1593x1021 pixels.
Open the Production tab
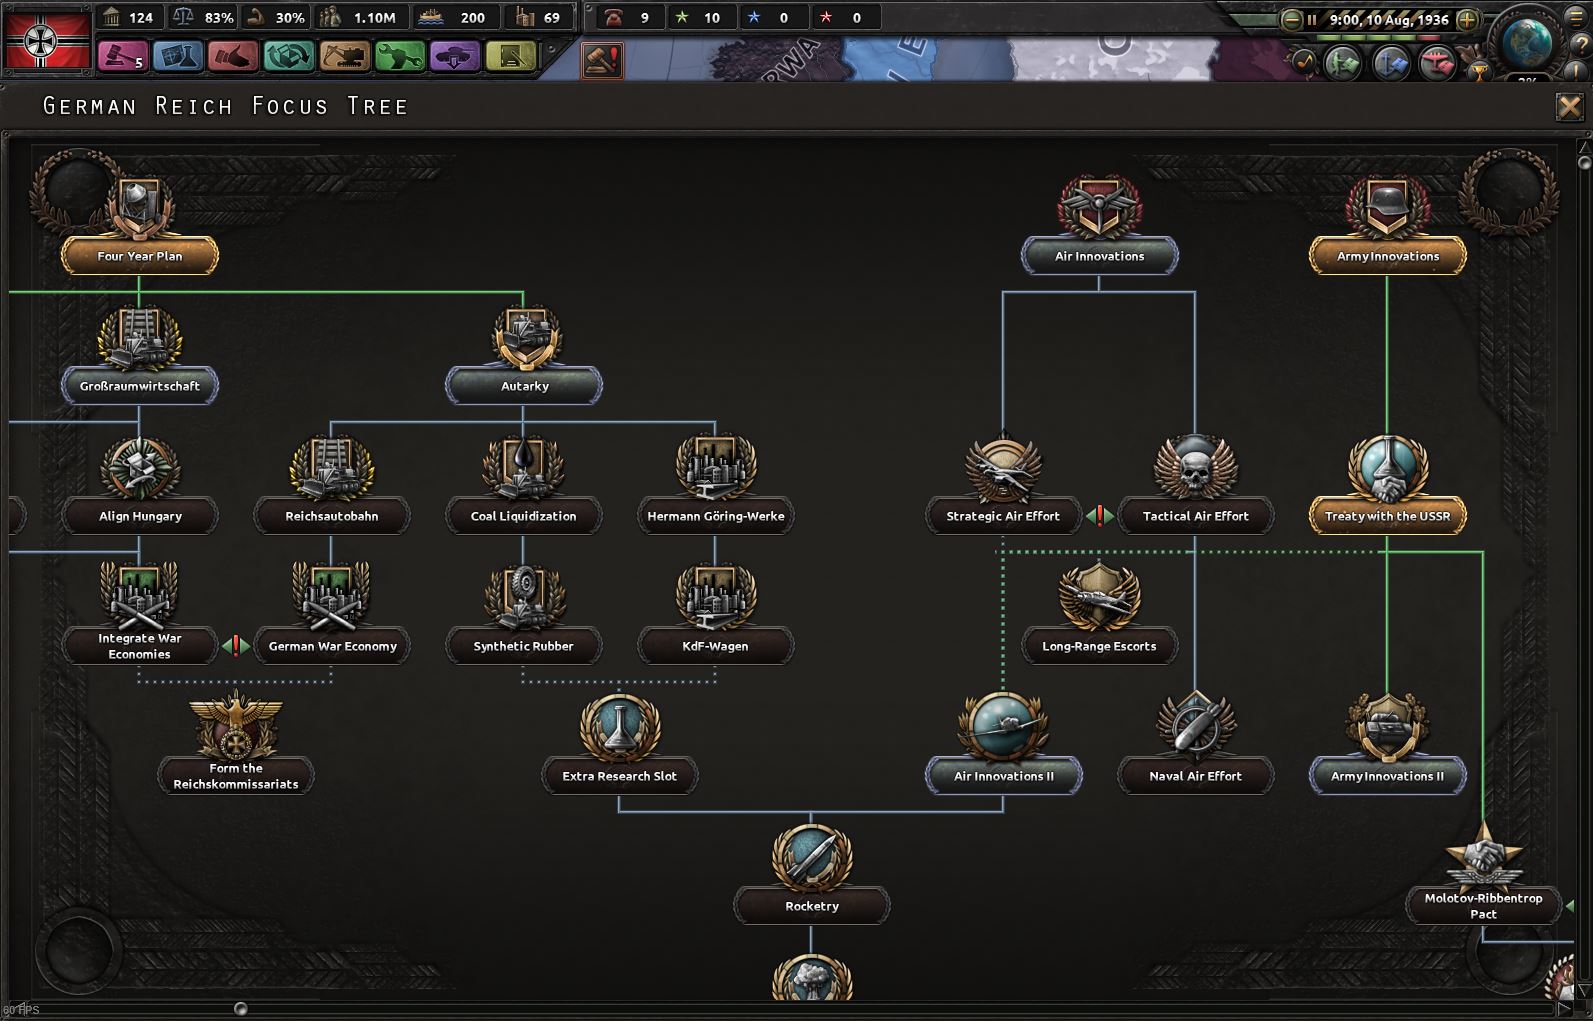pos(400,57)
